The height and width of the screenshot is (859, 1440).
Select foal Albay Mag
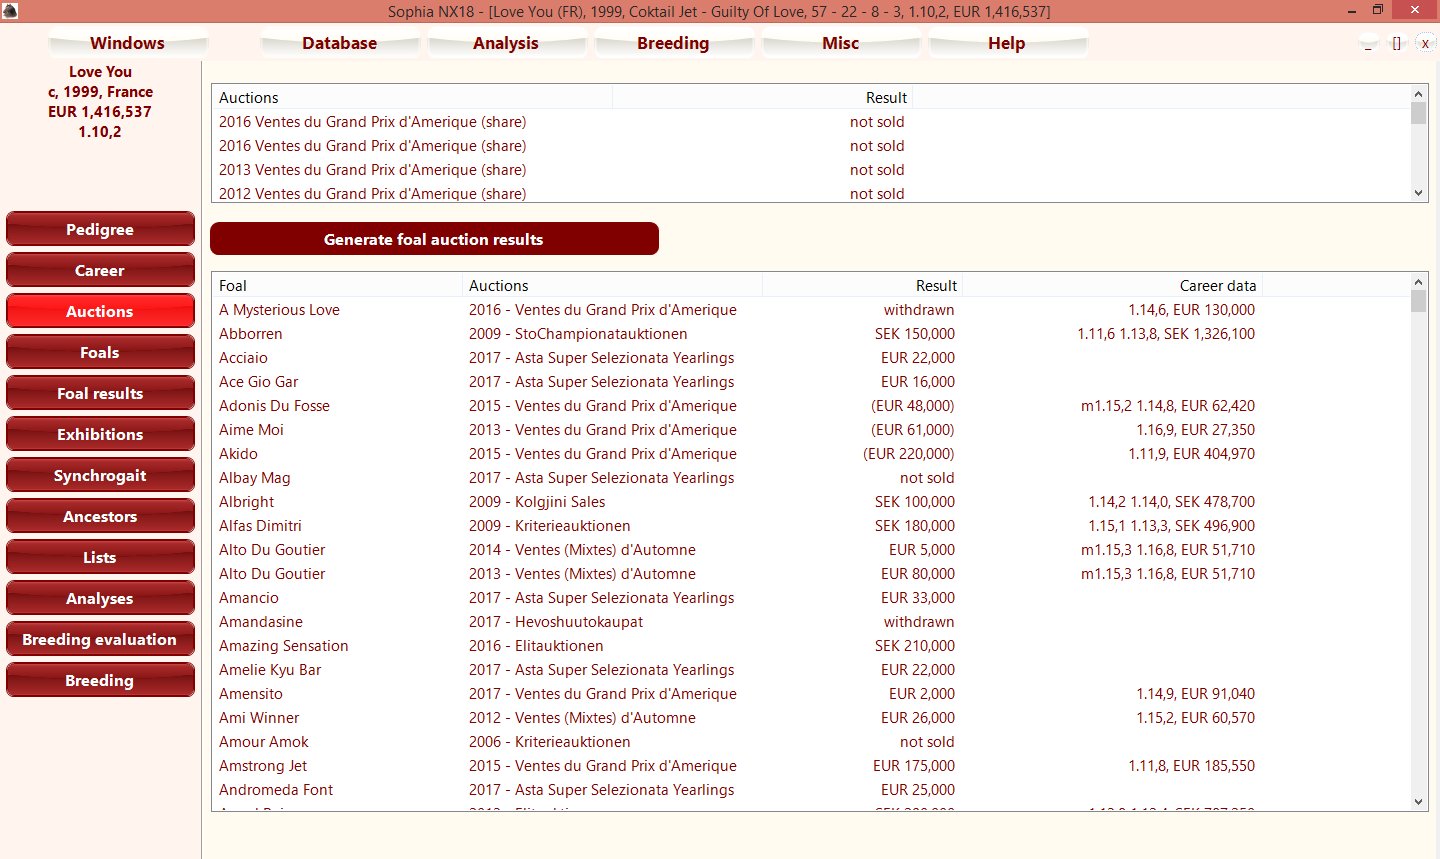[254, 477]
